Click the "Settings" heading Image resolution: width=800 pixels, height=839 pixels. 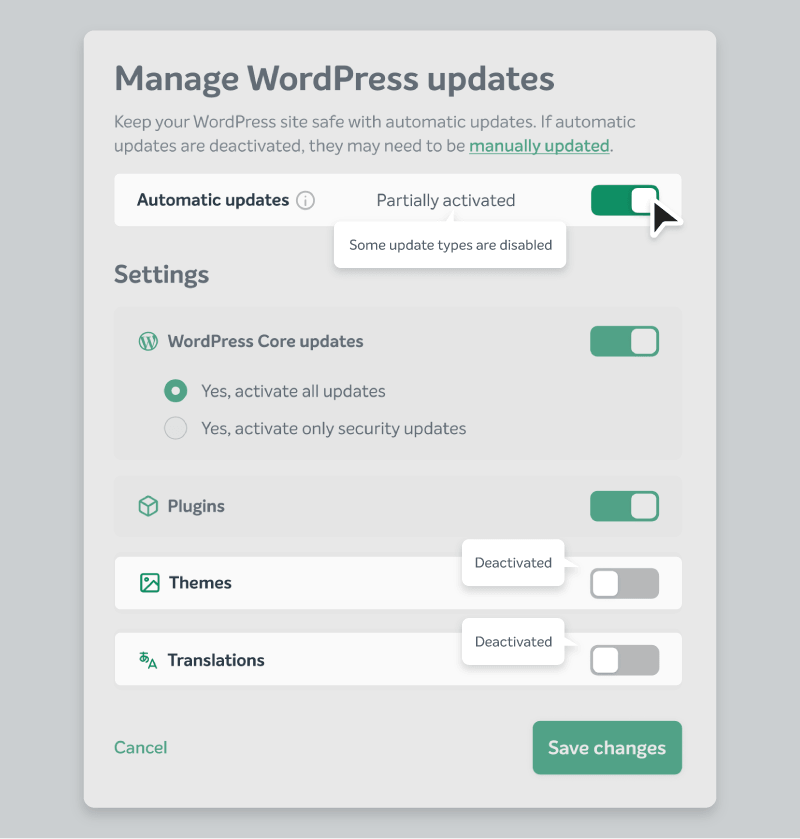tap(162, 274)
